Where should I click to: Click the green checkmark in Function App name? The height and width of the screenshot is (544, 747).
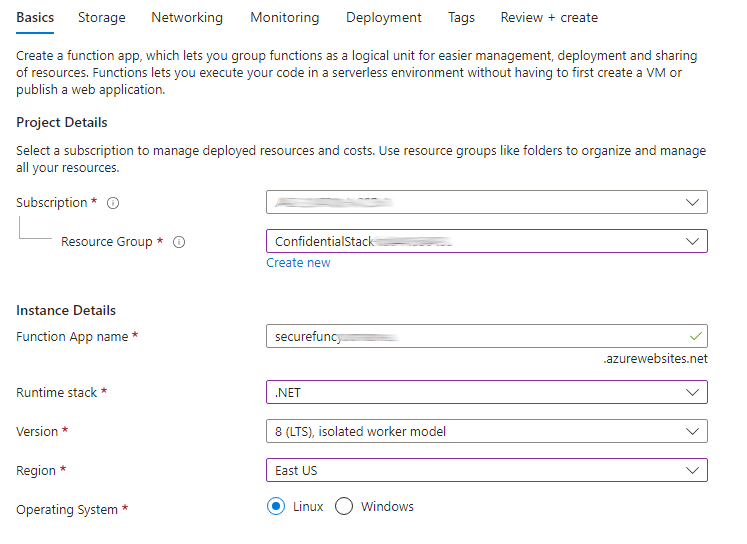click(x=695, y=336)
